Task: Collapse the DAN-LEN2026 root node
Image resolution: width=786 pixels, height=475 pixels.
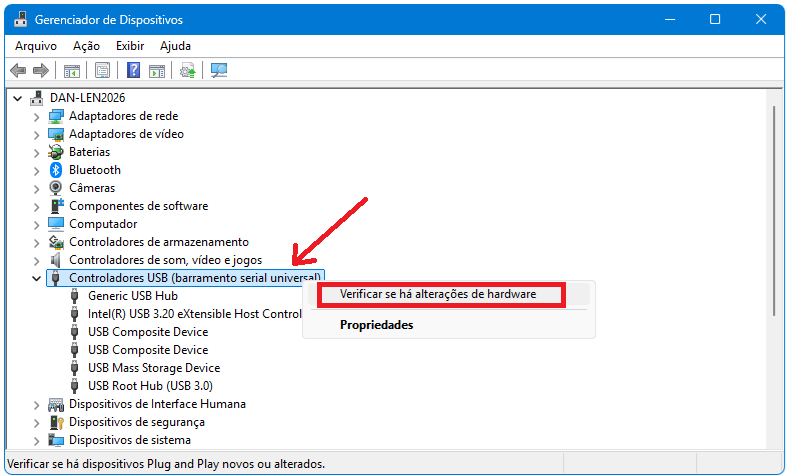Action: tap(18, 98)
